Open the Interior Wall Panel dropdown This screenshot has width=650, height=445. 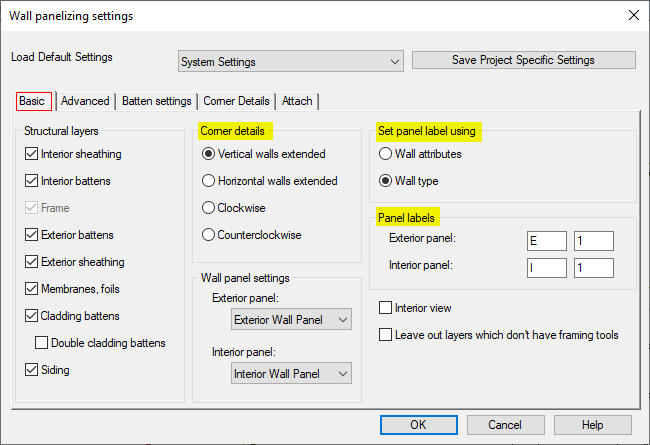click(291, 373)
